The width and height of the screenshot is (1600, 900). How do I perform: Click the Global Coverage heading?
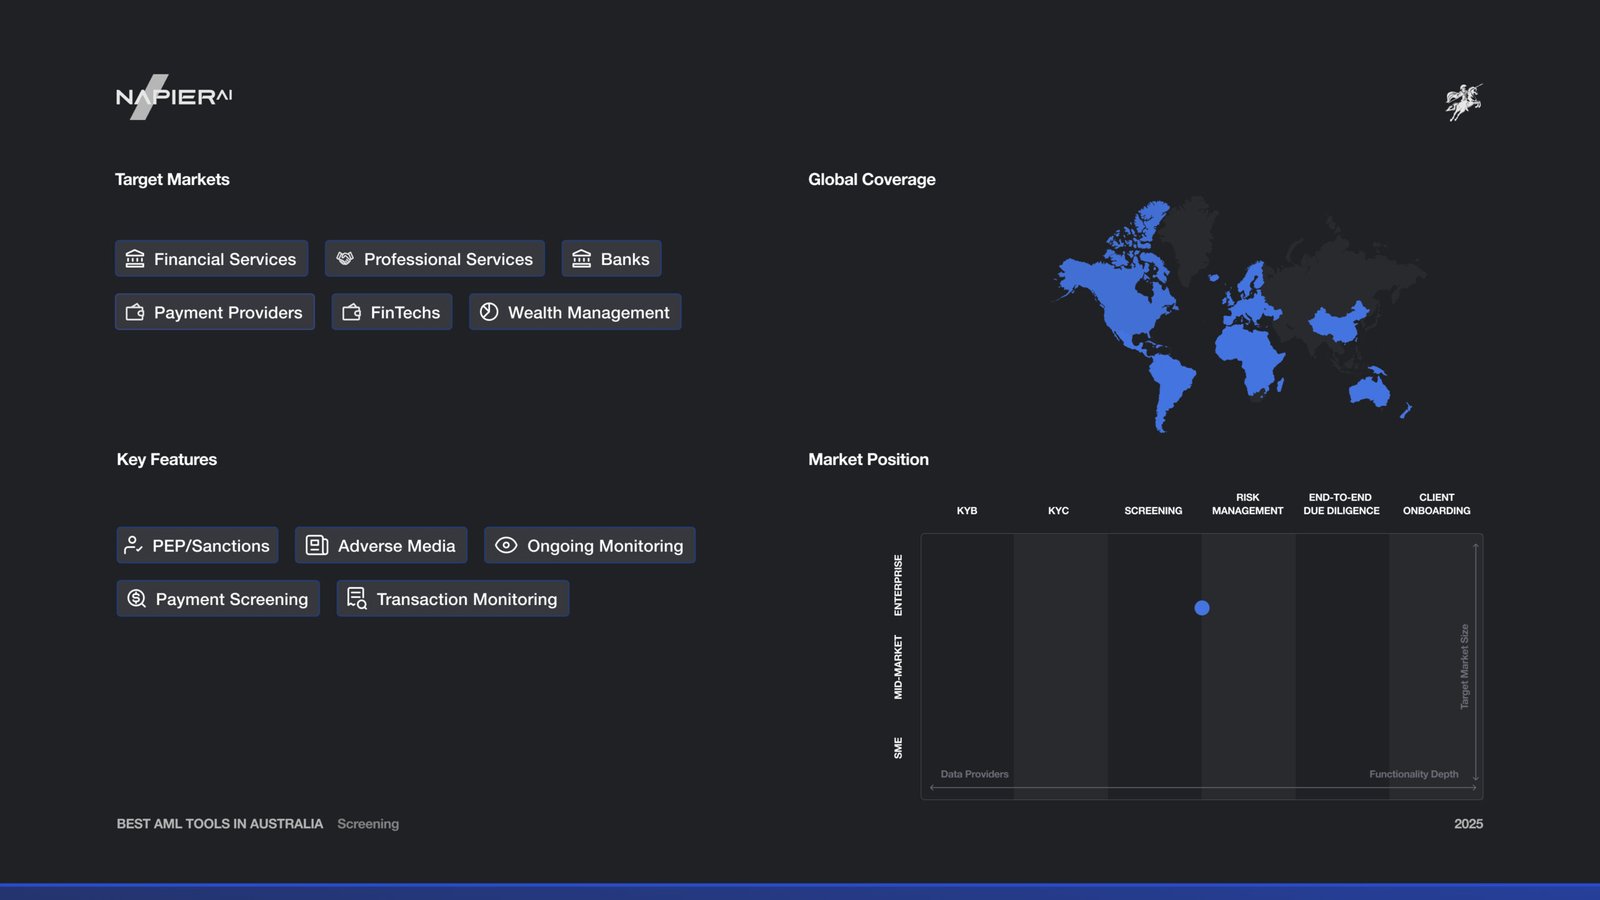[x=872, y=180]
